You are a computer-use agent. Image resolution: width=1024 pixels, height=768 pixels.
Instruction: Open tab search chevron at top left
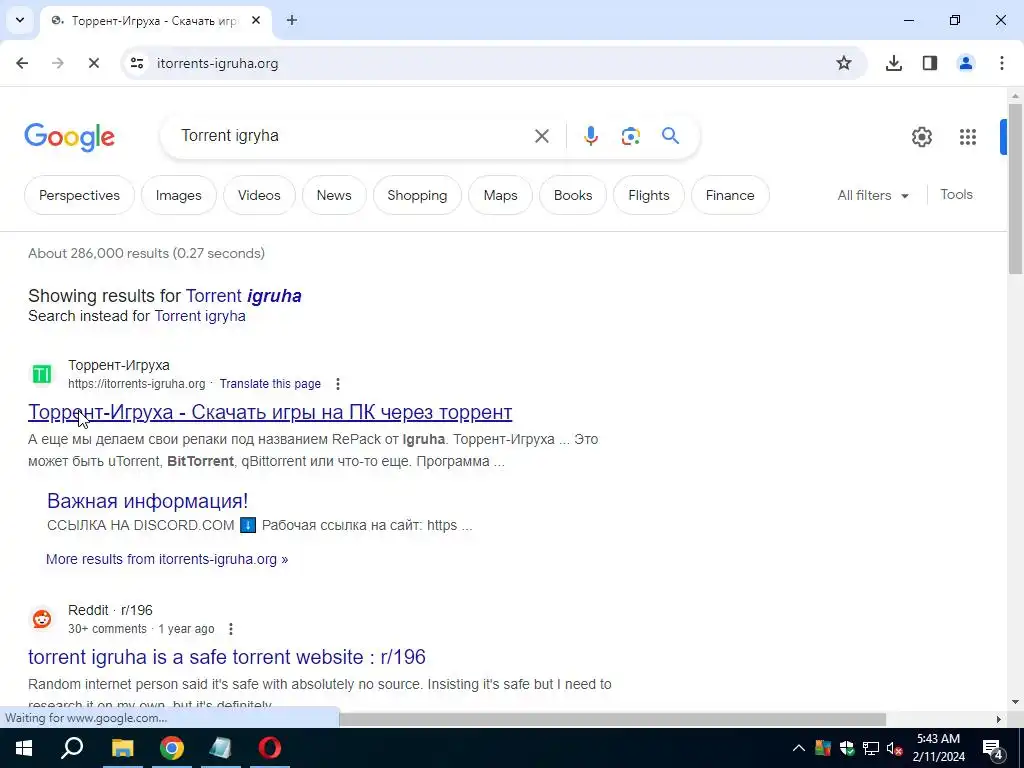pyautogui.click(x=20, y=20)
